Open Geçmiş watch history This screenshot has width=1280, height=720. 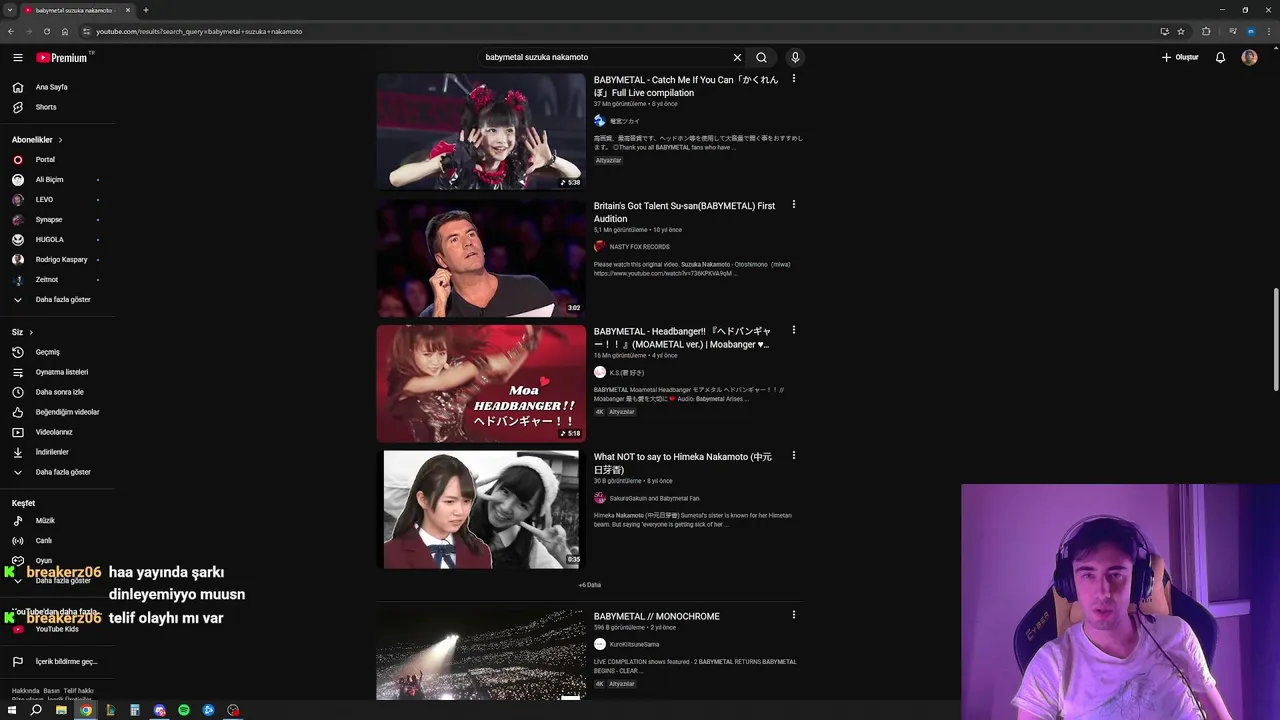coord(57,352)
